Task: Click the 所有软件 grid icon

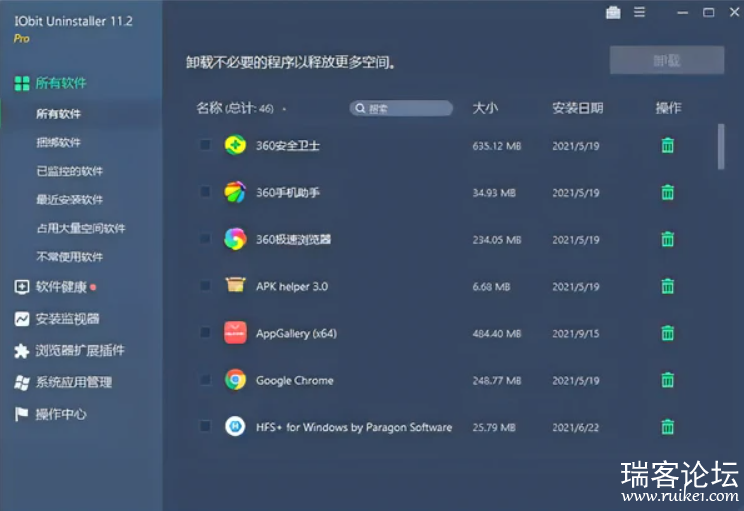Action: [x=22, y=84]
